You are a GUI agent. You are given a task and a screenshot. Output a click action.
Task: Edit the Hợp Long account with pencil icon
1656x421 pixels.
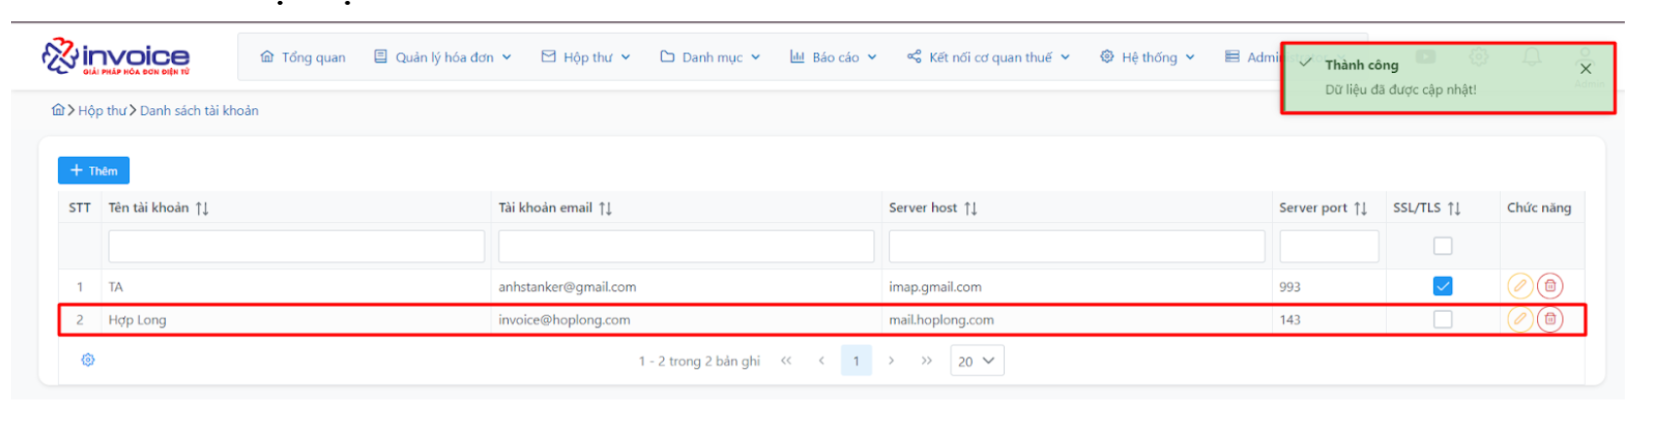pos(1519,319)
